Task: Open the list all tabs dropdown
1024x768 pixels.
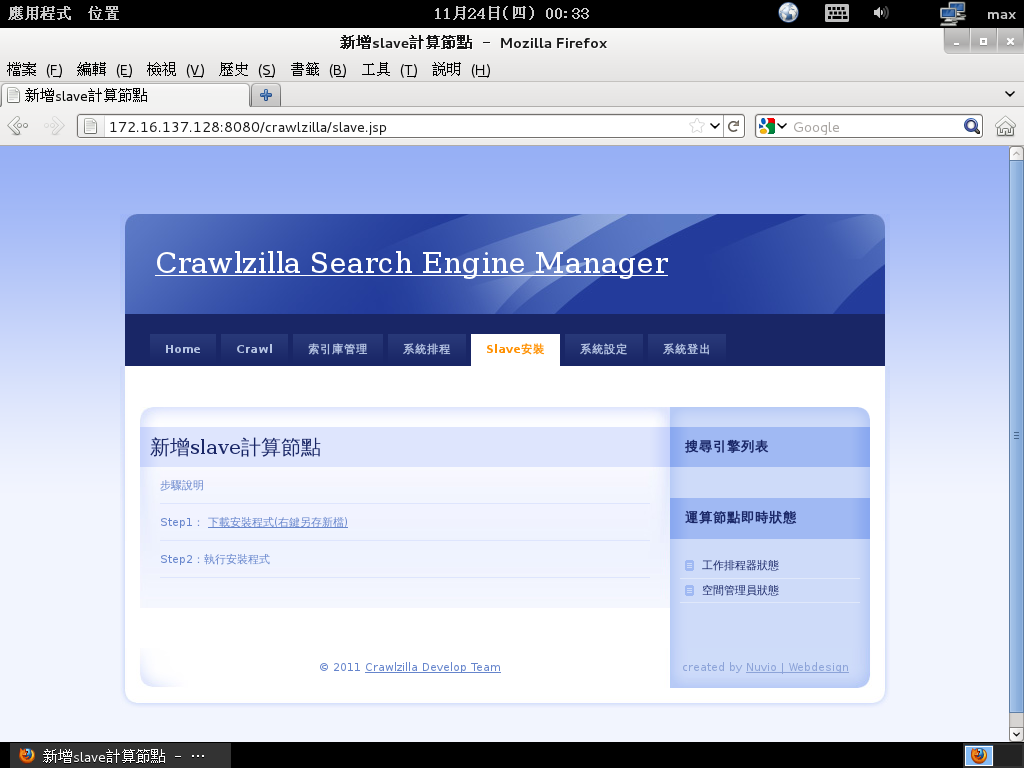Action: [1009, 94]
